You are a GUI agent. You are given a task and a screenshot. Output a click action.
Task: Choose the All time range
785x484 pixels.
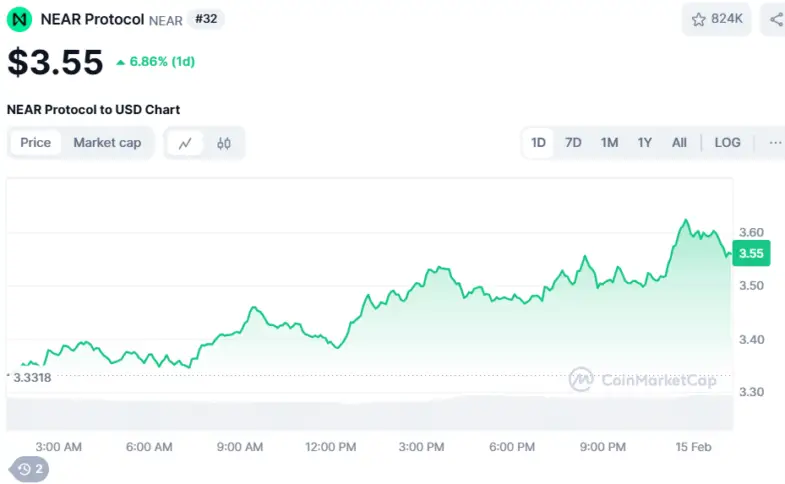coord(679,143)
